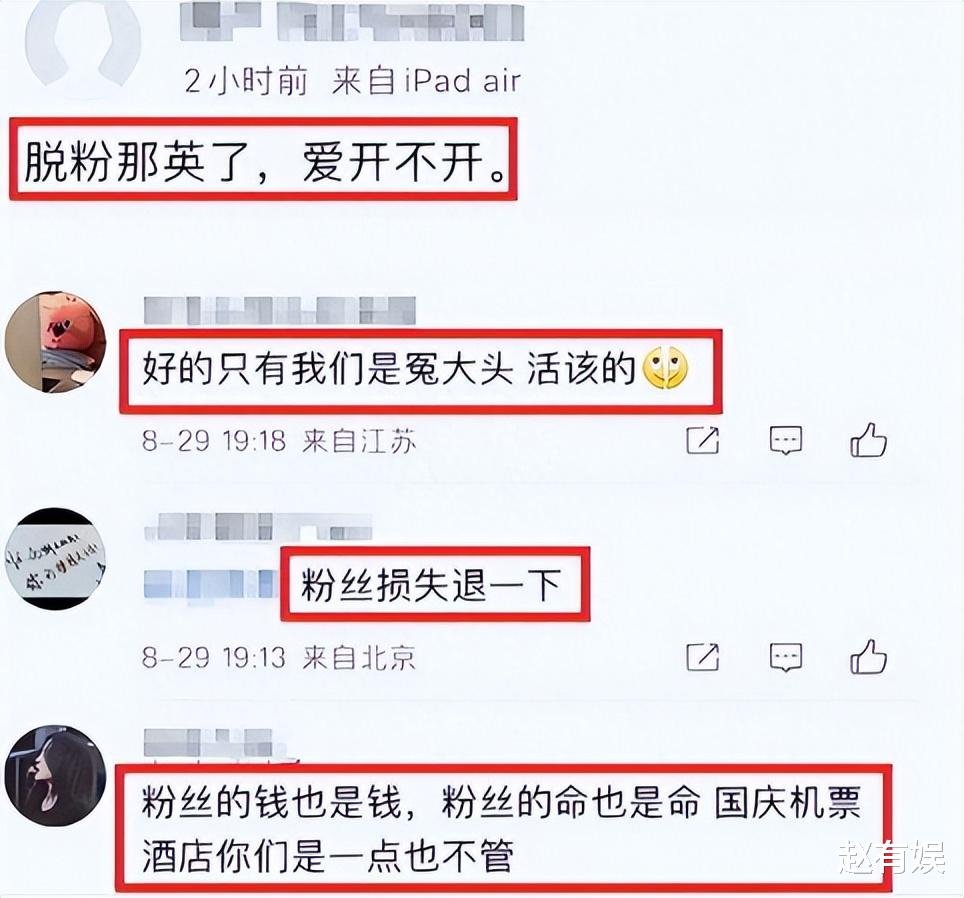
Task: Give a thumbs-up to the 北京 comment
Action: tap(868, 657)
